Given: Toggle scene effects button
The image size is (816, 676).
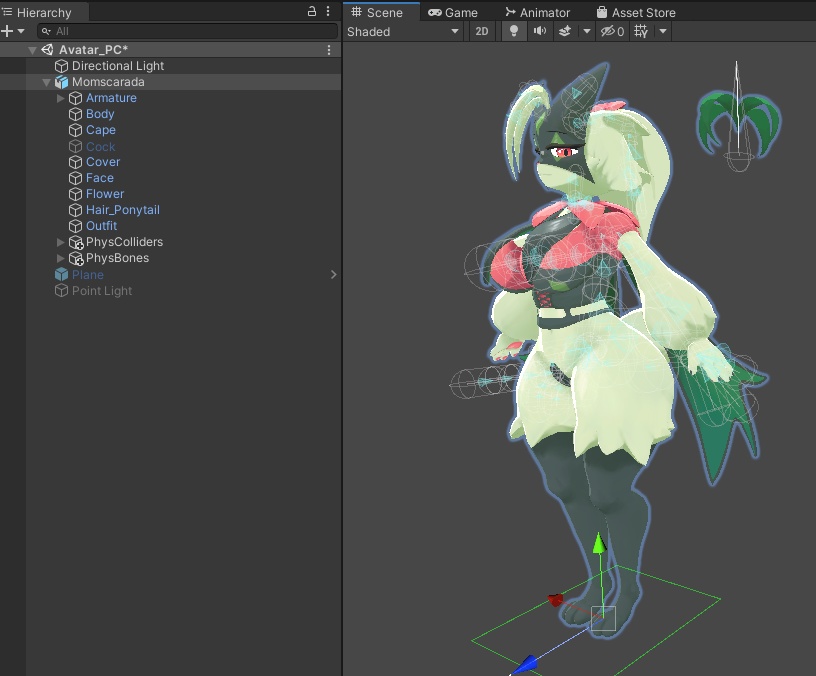Looking at the screenshot, I should [x=565, y=32].
